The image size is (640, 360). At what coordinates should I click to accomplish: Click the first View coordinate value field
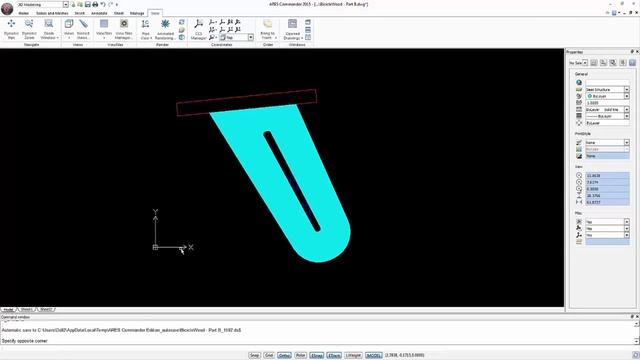(x=607, y=176)
